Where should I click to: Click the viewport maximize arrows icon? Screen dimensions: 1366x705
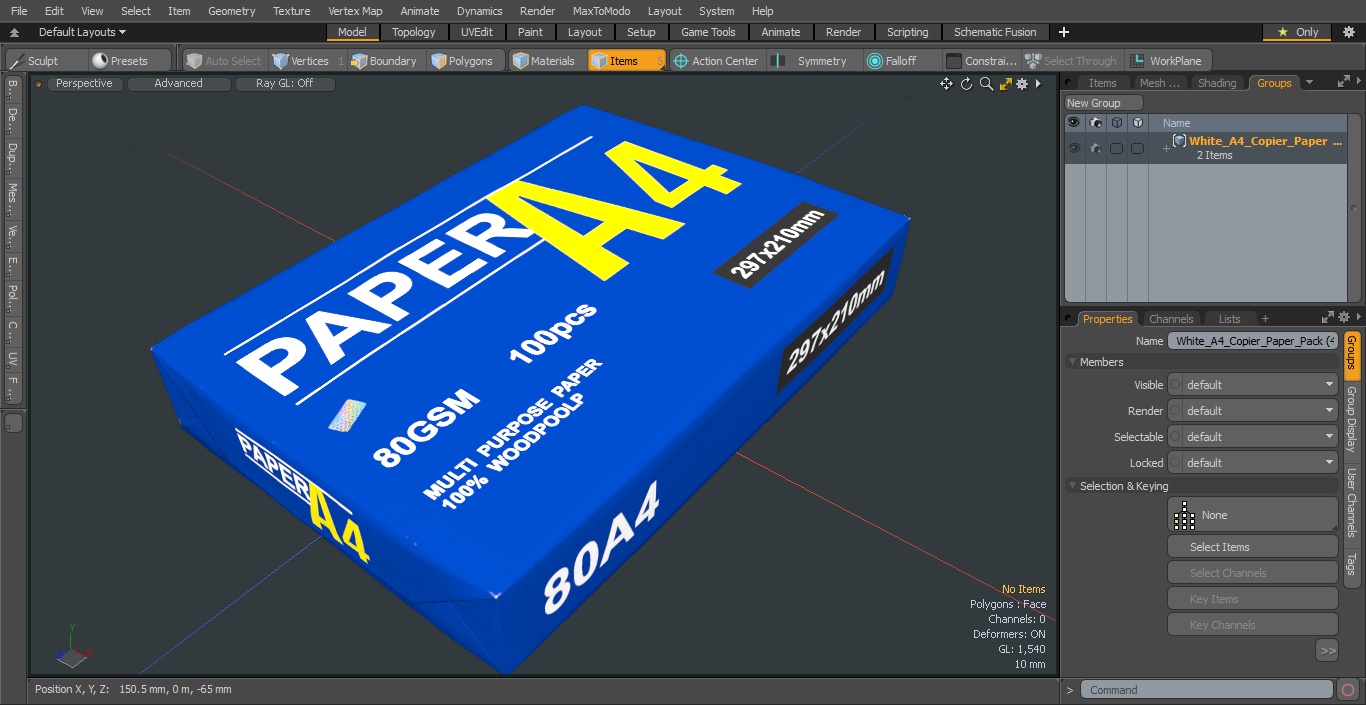click(x=1006, y=84)
